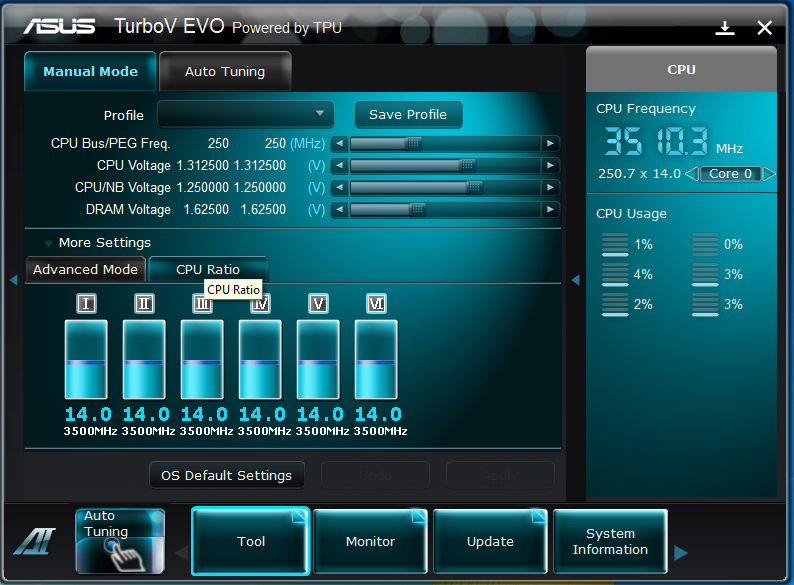
Task: Click core II ratio vertical slider
Action: [144, 360]
